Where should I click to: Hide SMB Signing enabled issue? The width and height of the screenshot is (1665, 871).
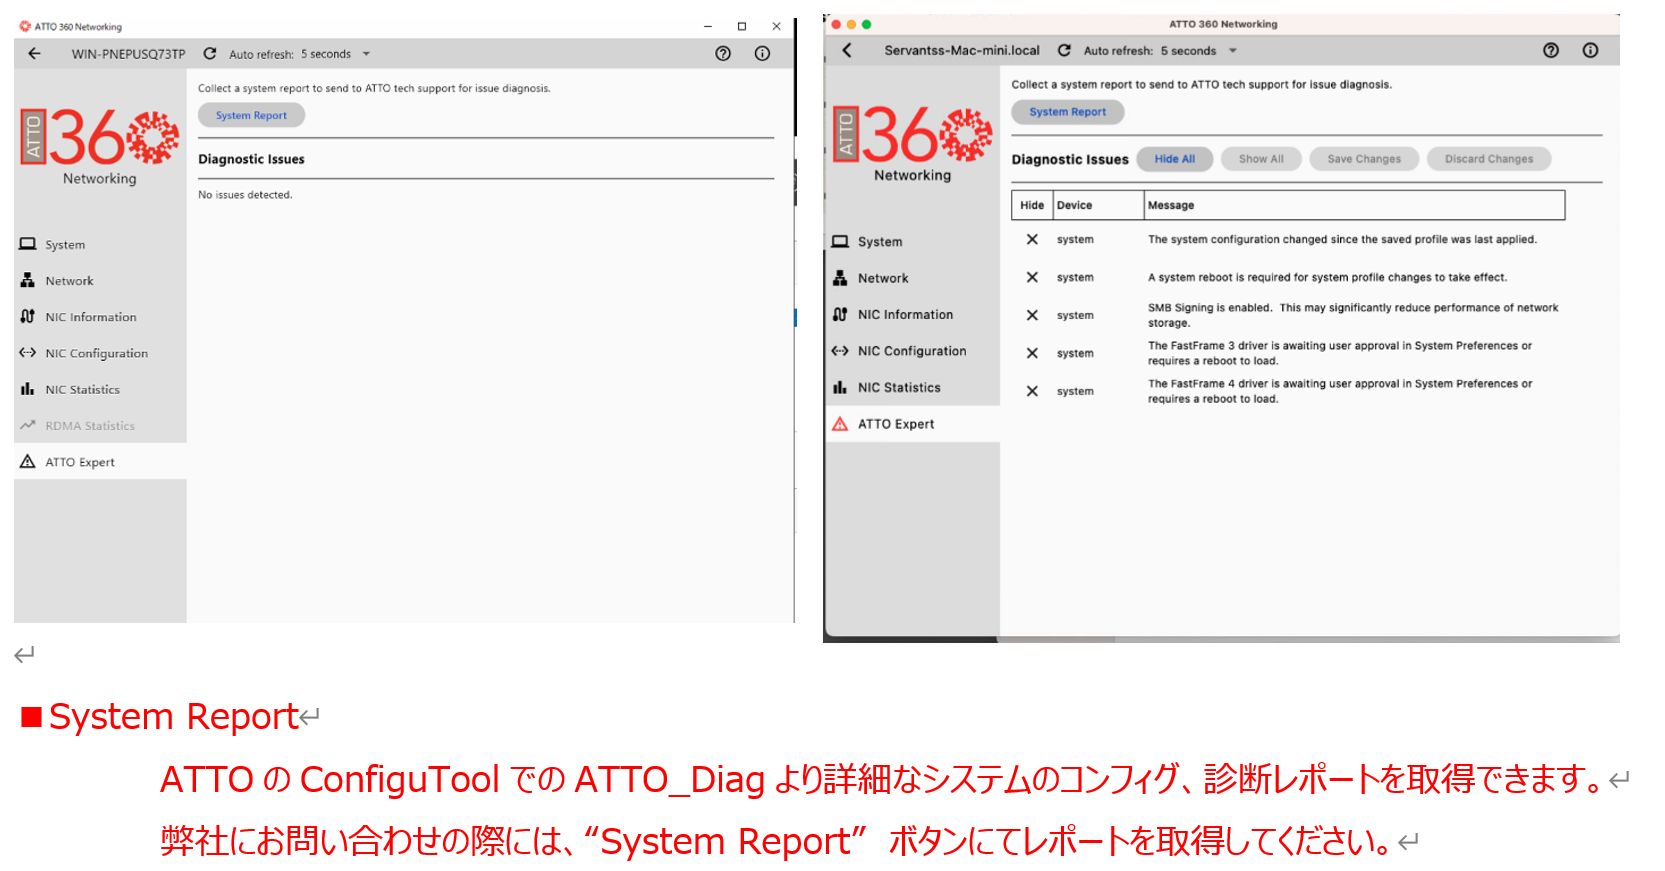coord(1032,315)
